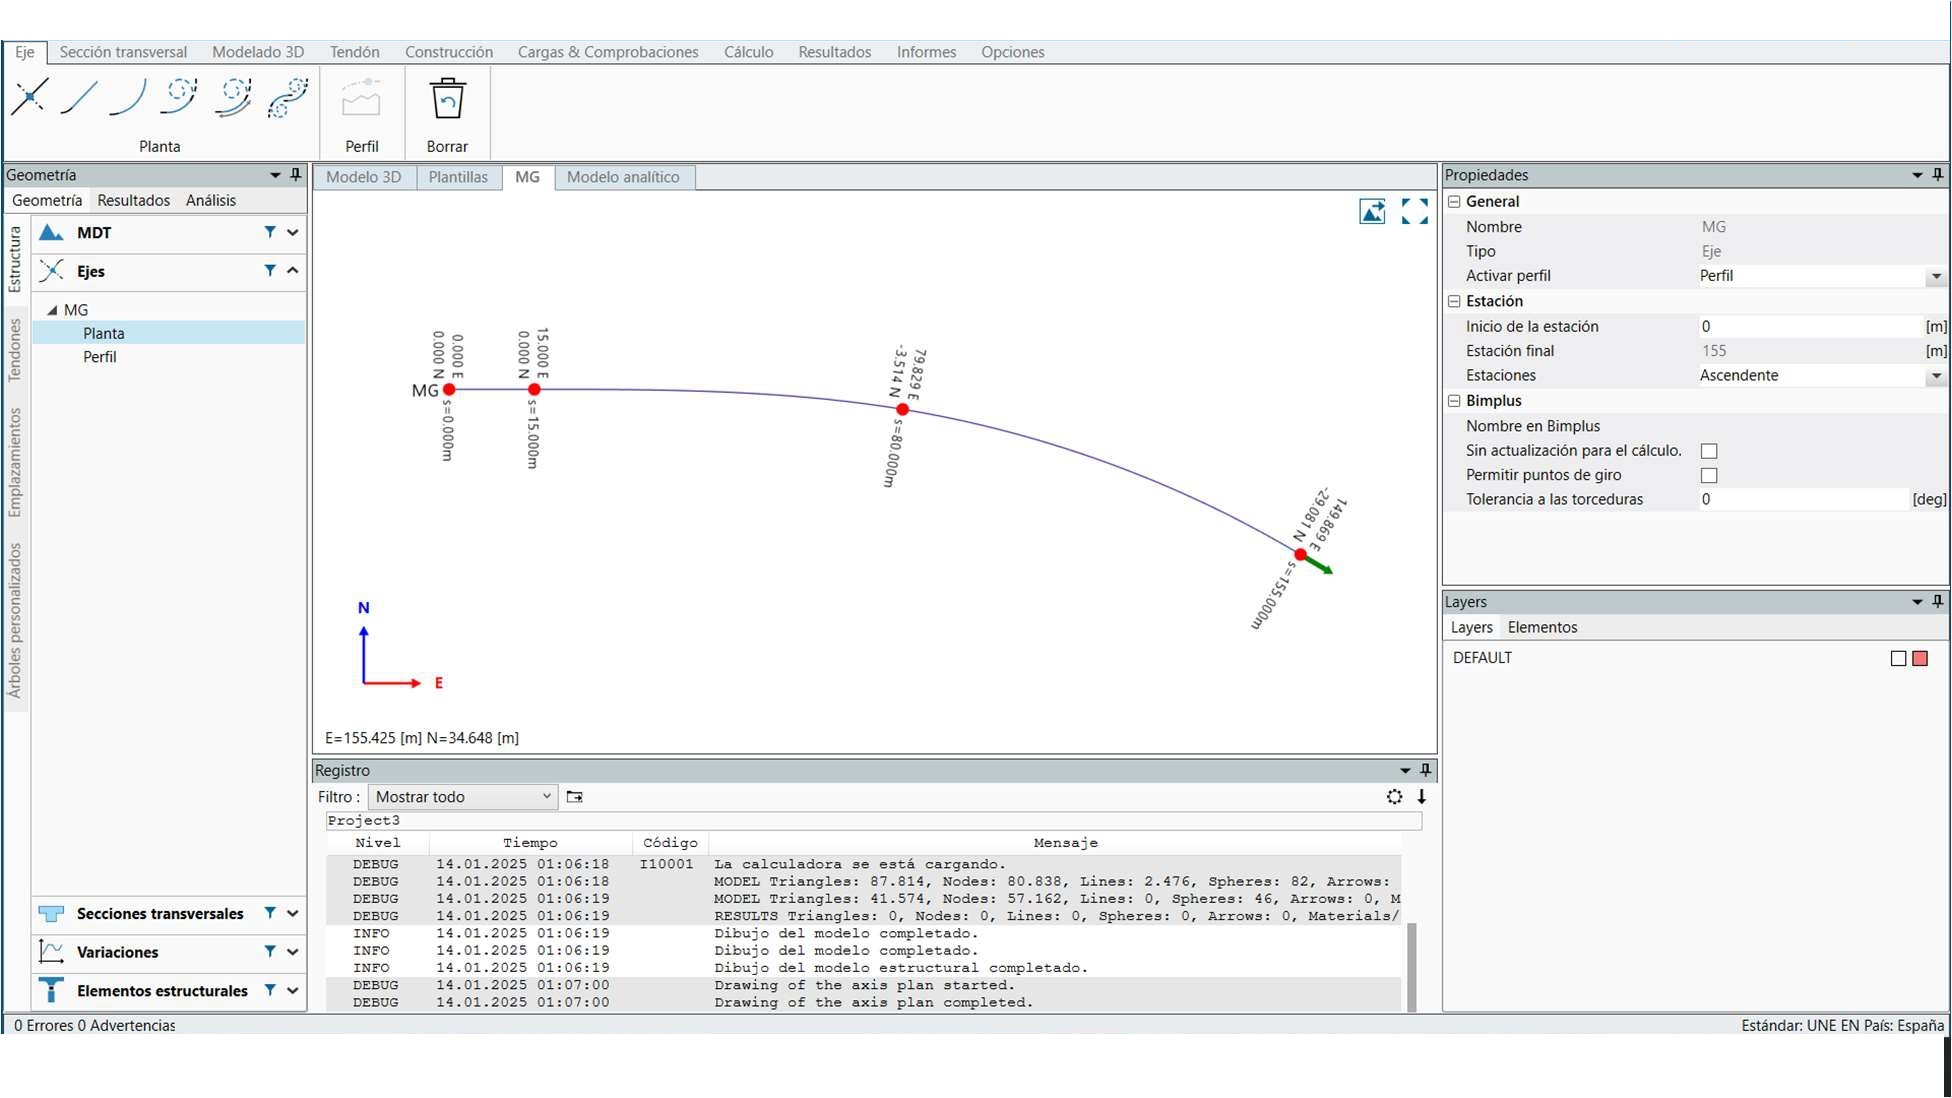Click the DEFAULT layer red color swatch
The width and height of the screenshot is (1952, 1098).
click(1920, 658)
